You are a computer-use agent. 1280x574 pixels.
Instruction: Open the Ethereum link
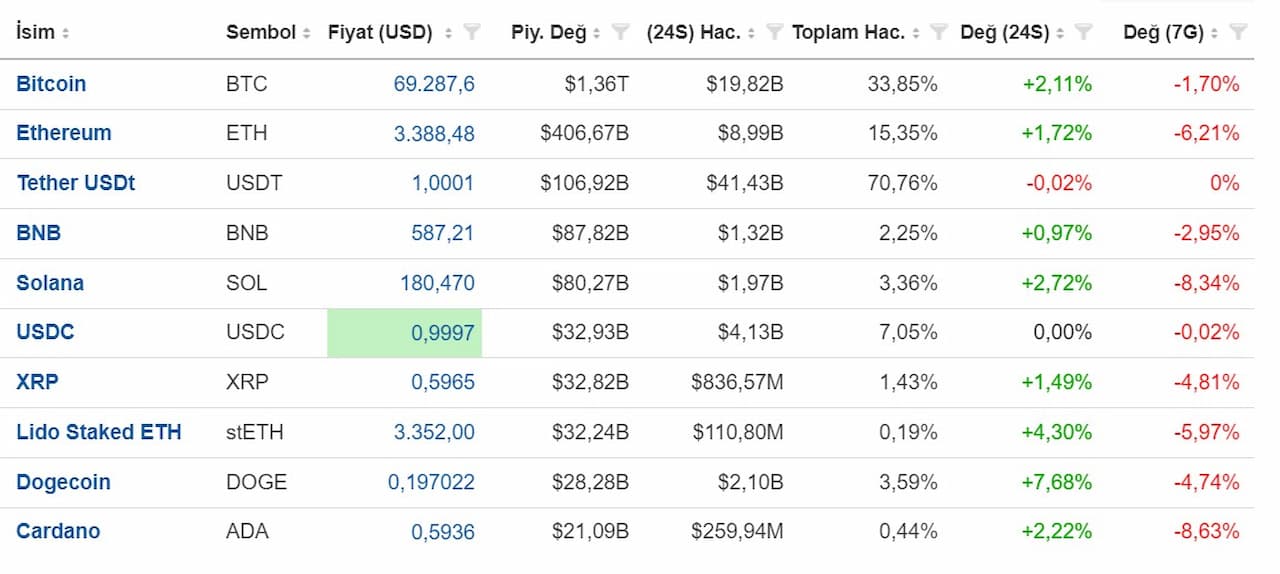point(64,133)
